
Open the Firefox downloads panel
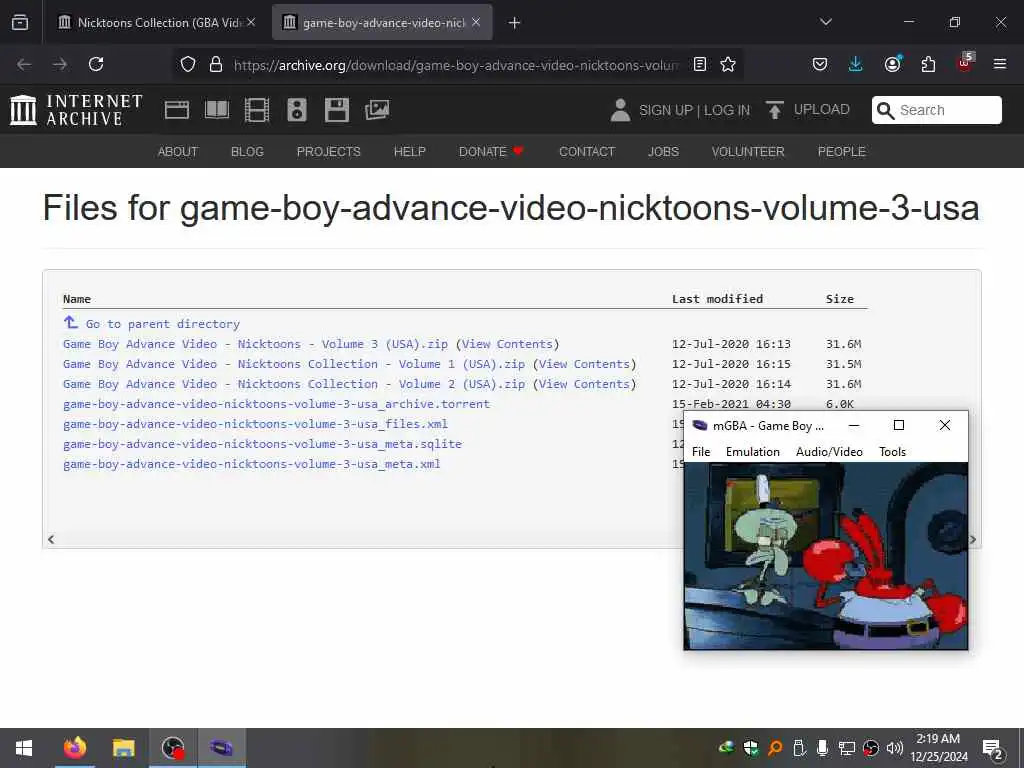click(x=856, y=64)
